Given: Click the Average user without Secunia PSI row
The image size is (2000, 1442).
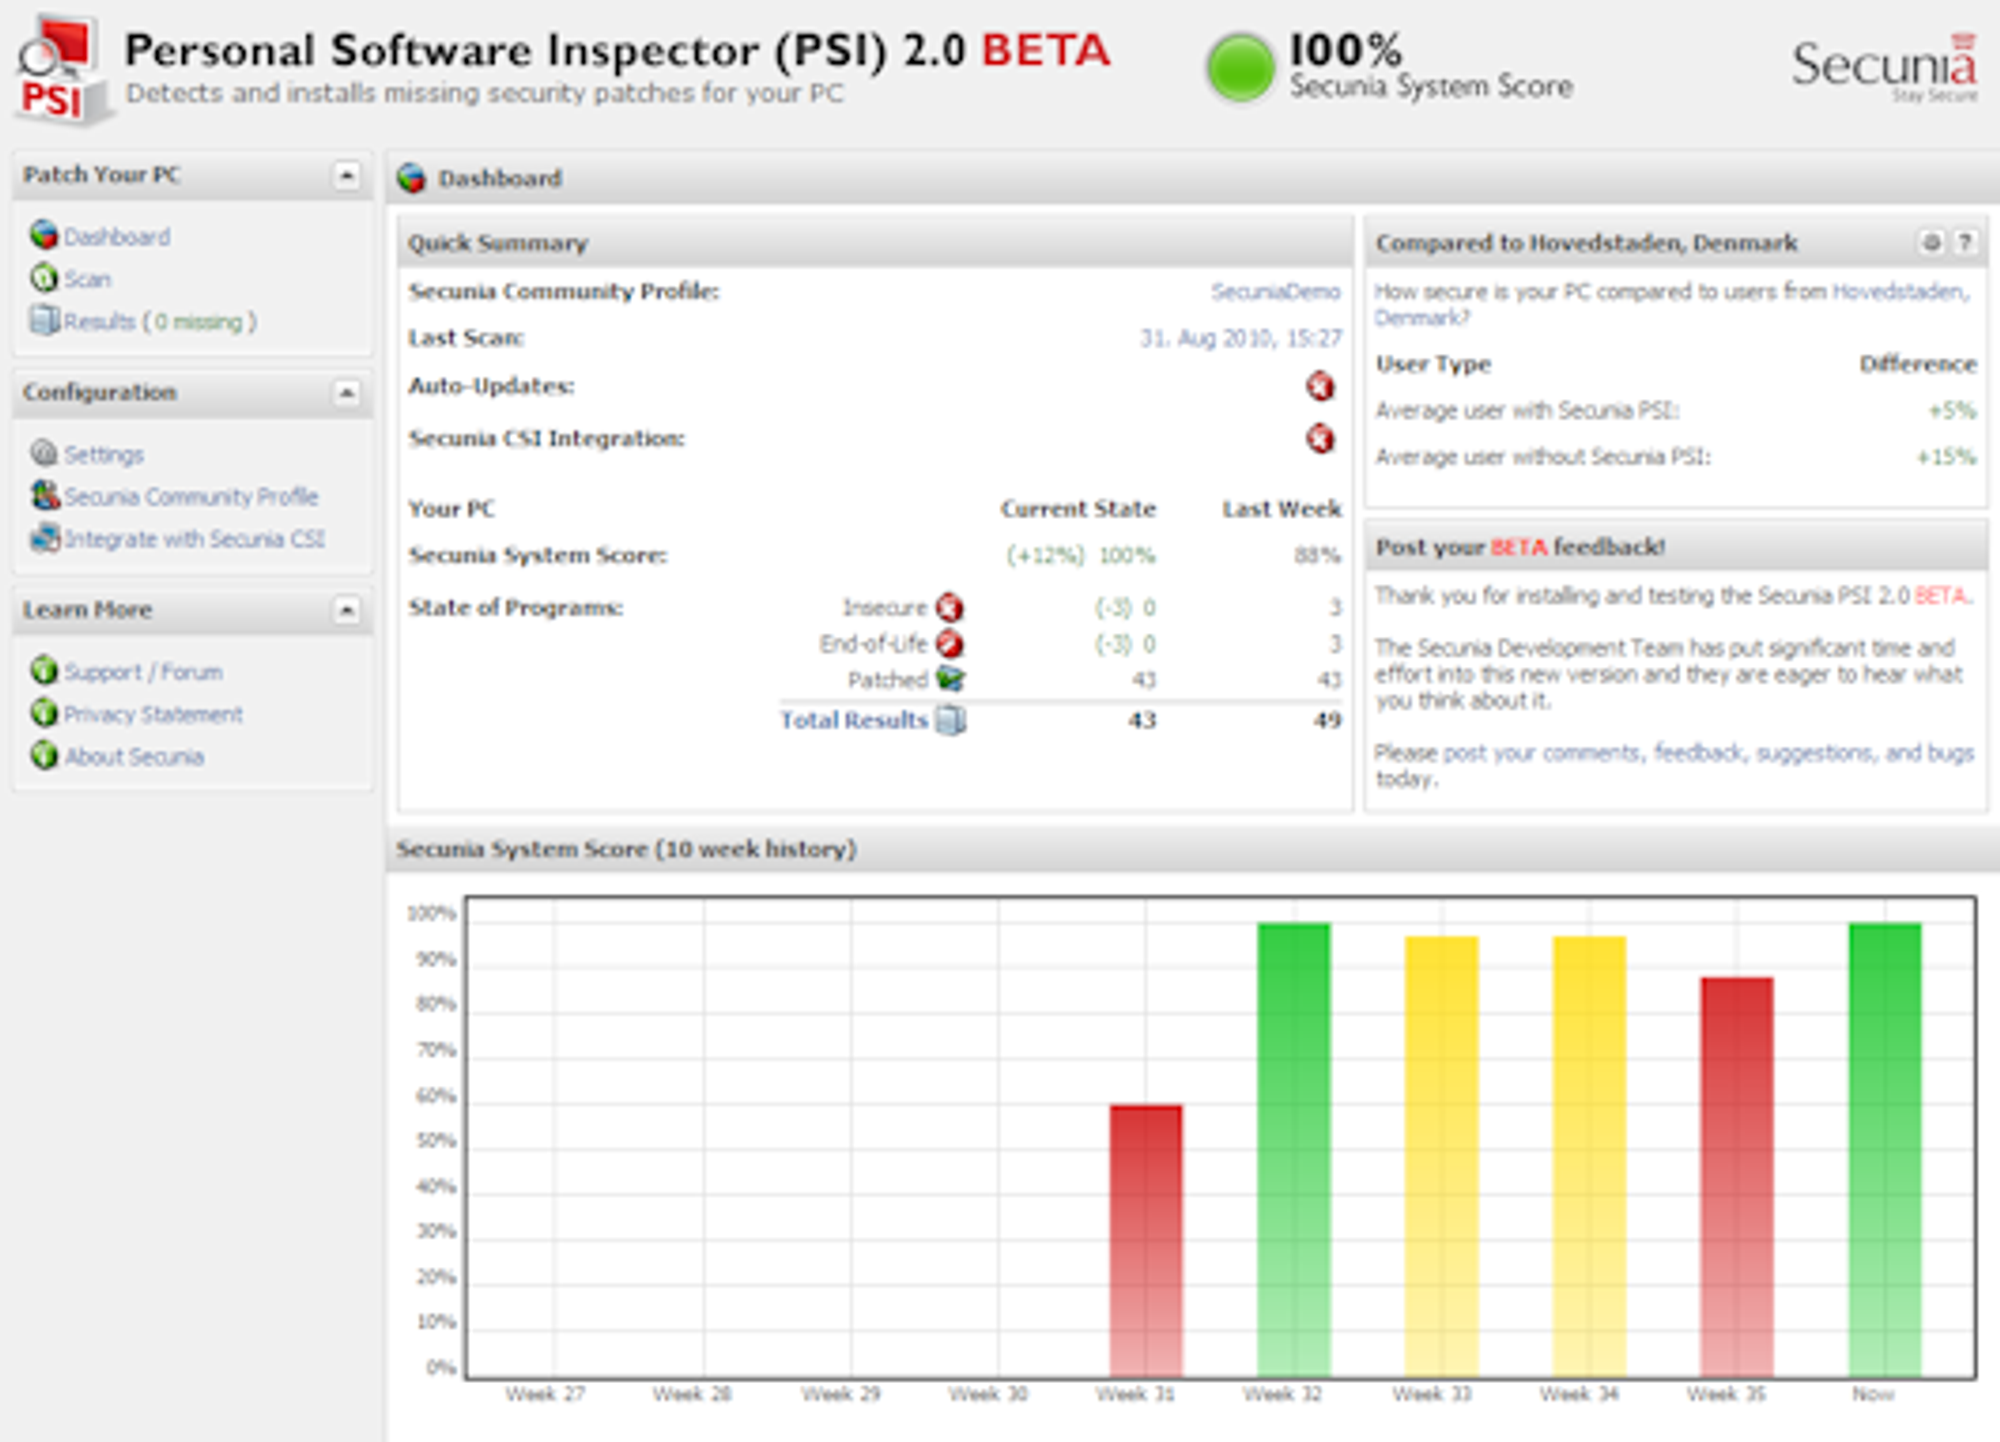Looking at the screenshot, I should coord(1676,457).
